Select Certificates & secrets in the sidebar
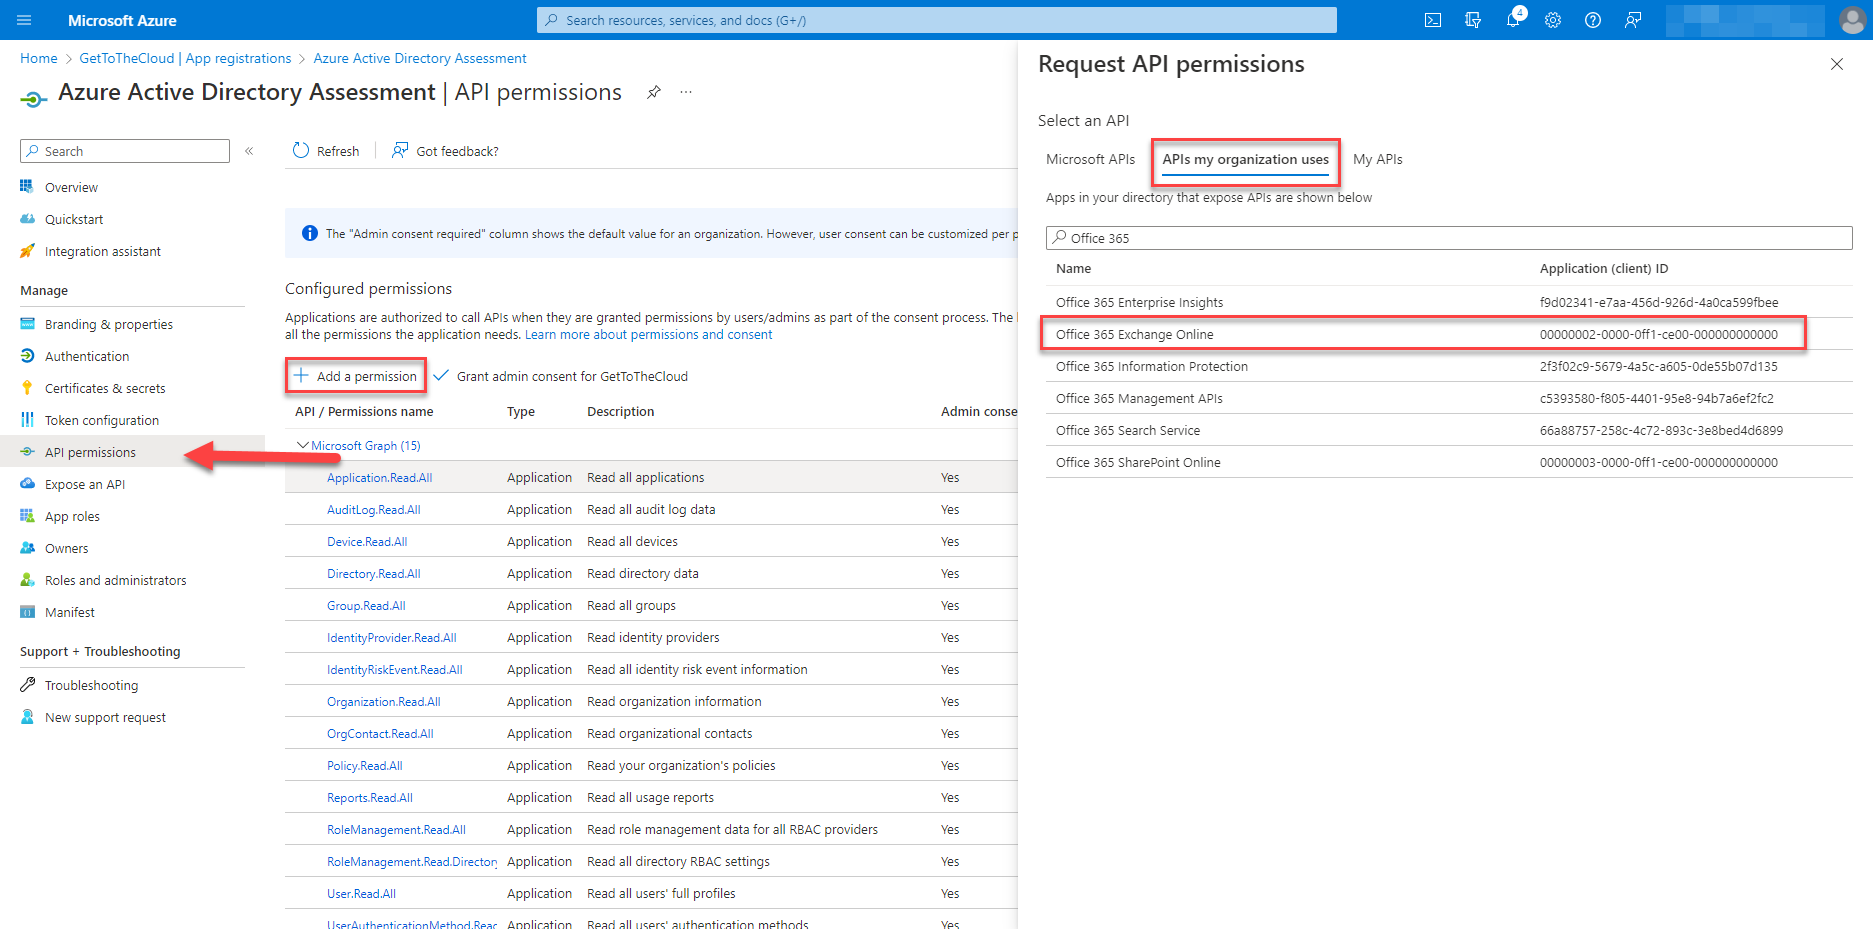 tap(104, 388)
